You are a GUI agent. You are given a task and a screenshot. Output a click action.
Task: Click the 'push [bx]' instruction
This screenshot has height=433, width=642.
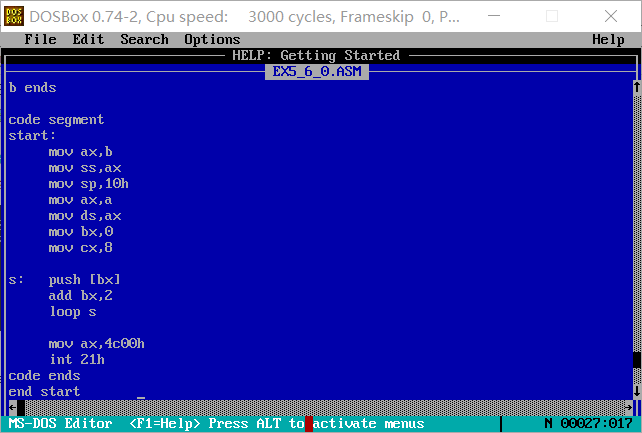click(x=84, y=280)
